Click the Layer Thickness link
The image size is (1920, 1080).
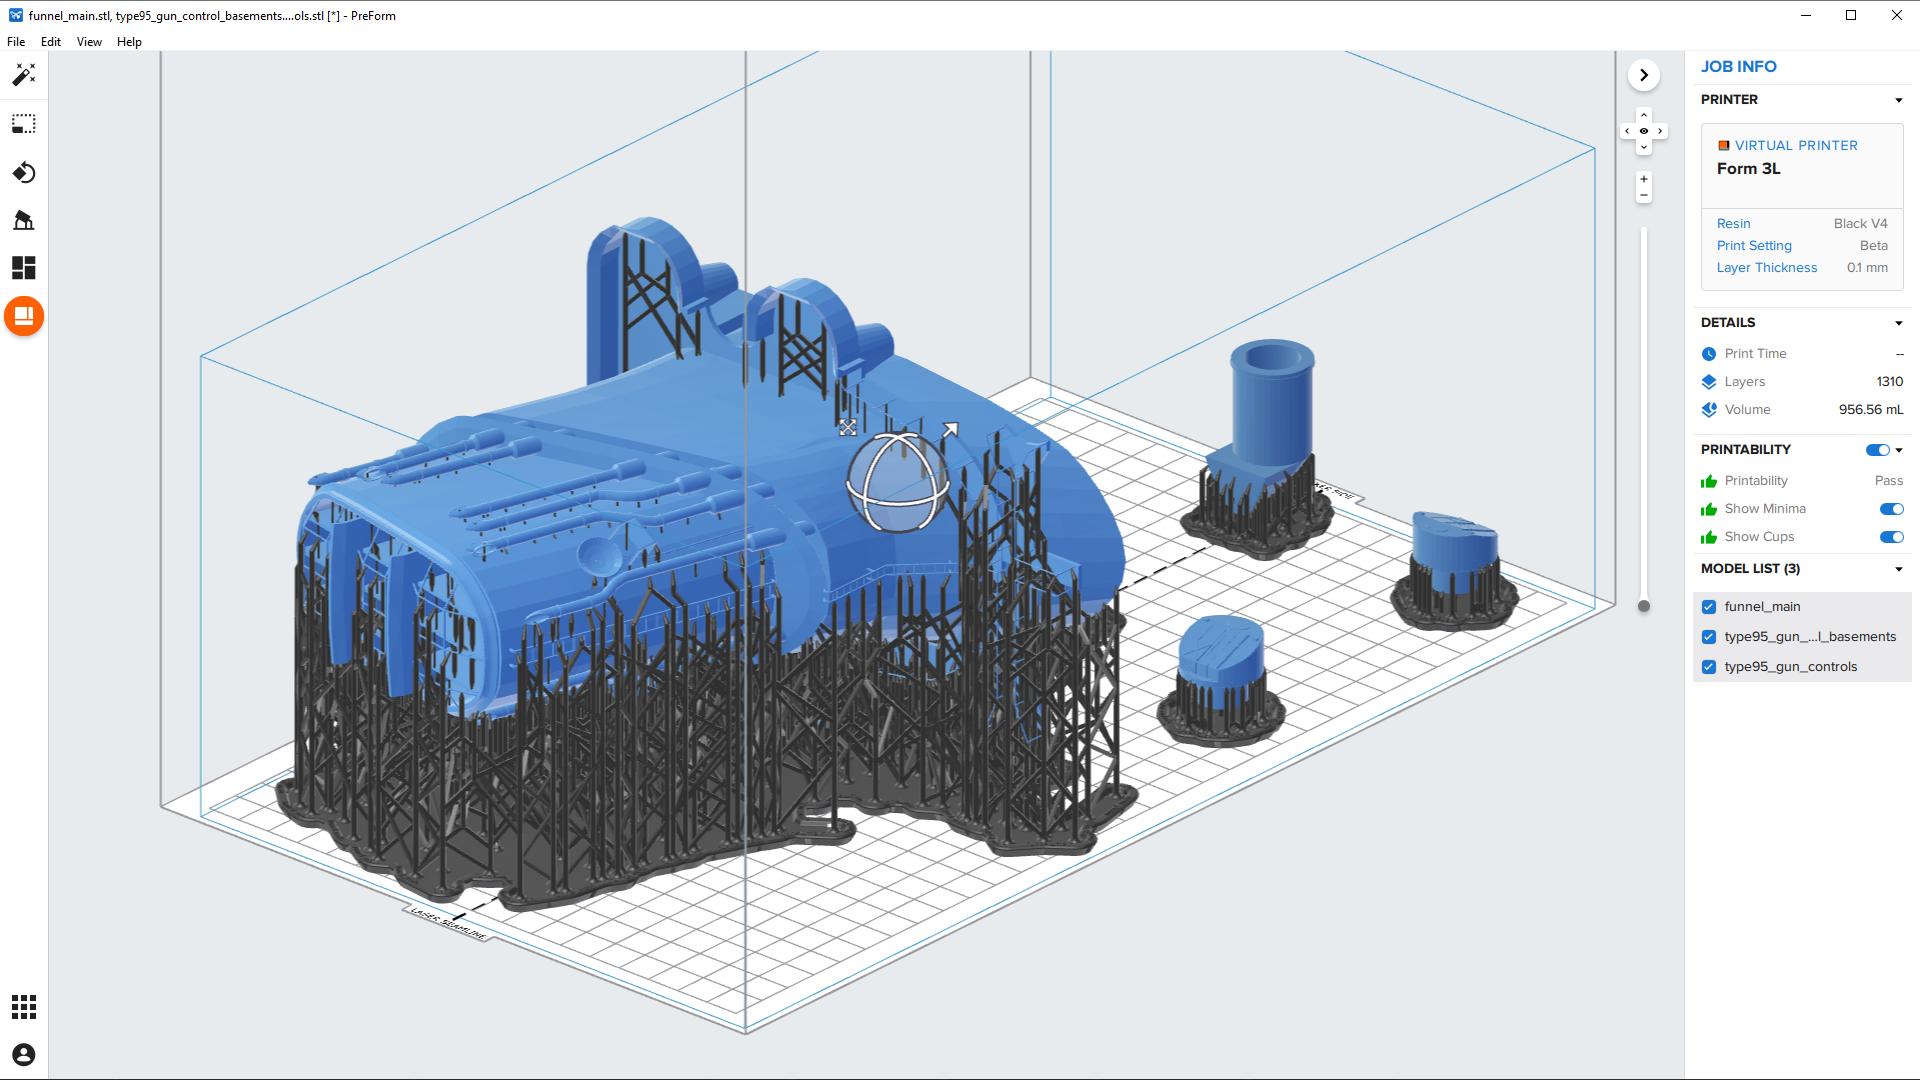[x=1767, y=268]
